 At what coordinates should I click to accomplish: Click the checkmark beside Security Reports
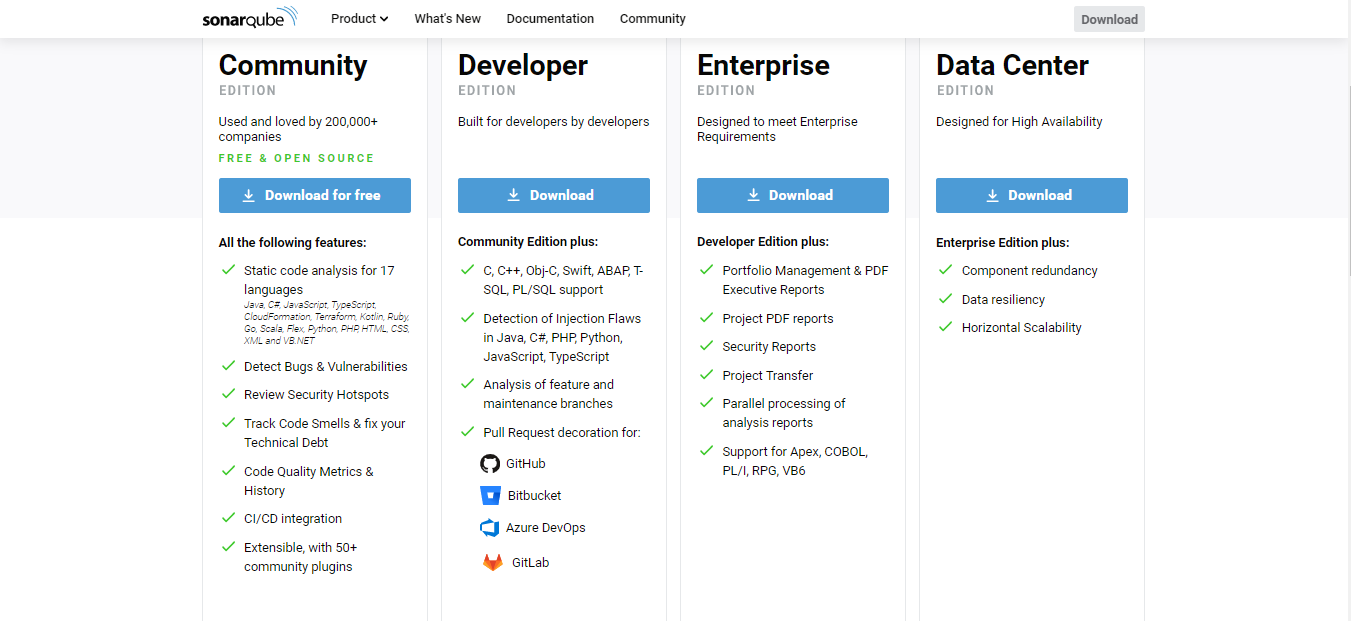[706, 346]
